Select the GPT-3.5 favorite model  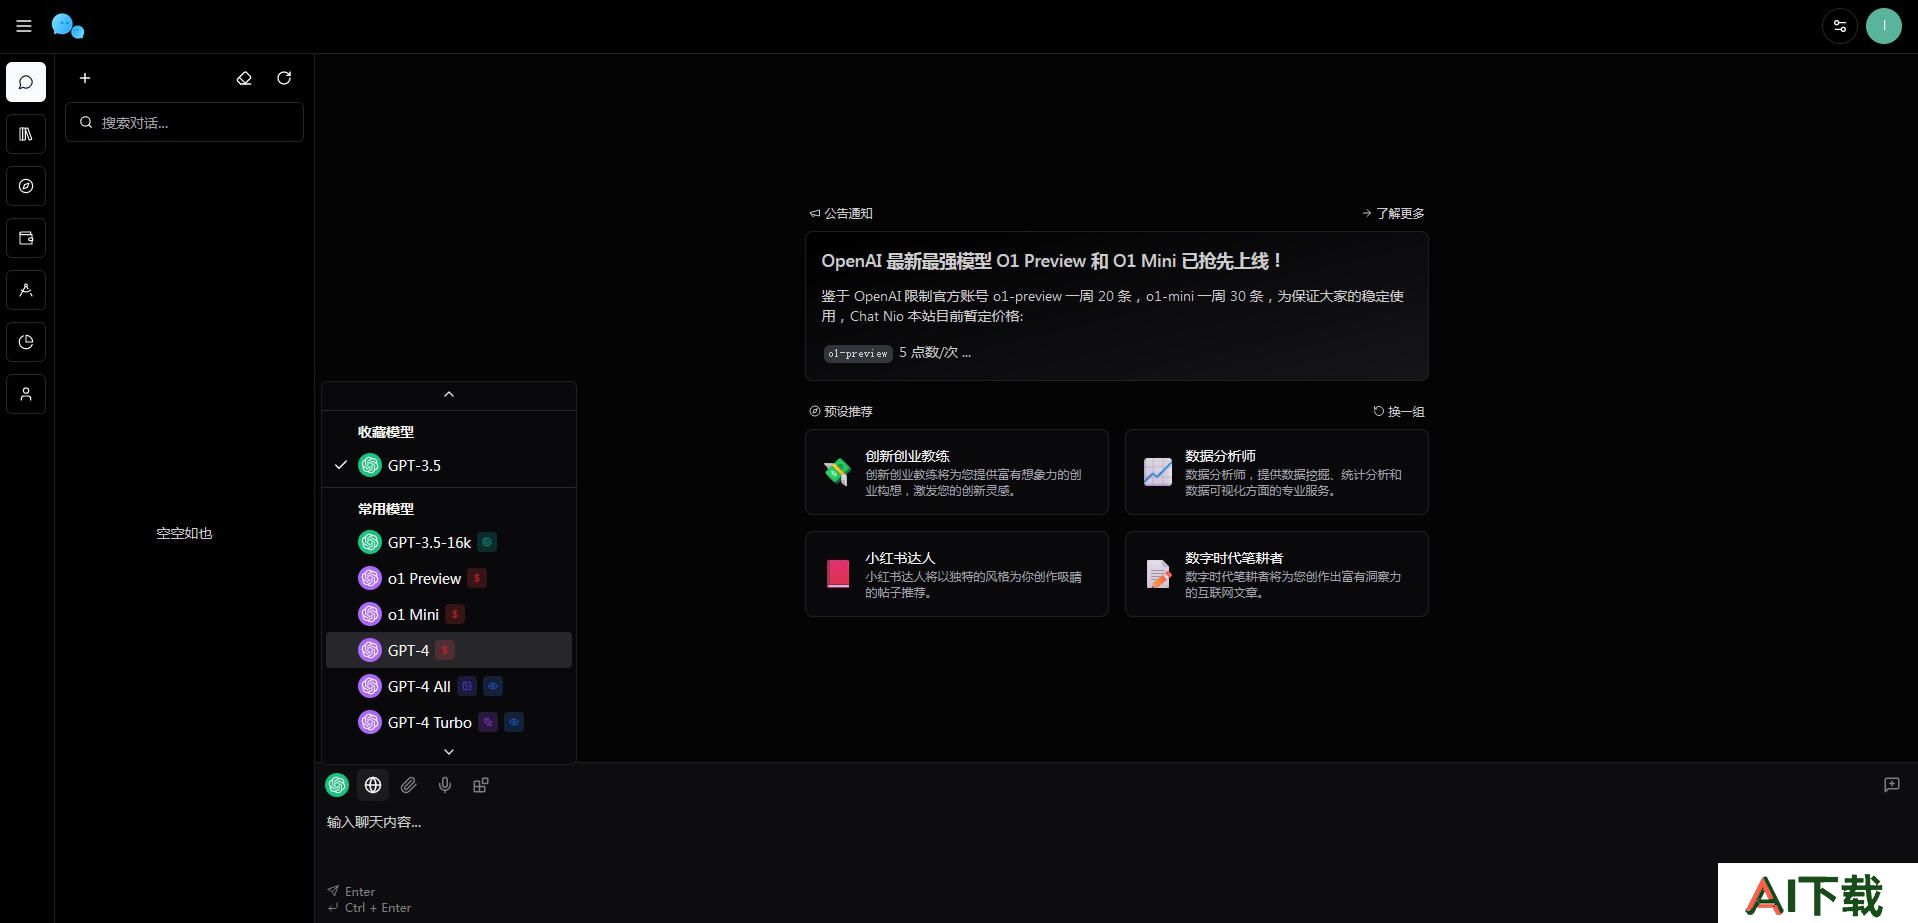coord(449,465)
